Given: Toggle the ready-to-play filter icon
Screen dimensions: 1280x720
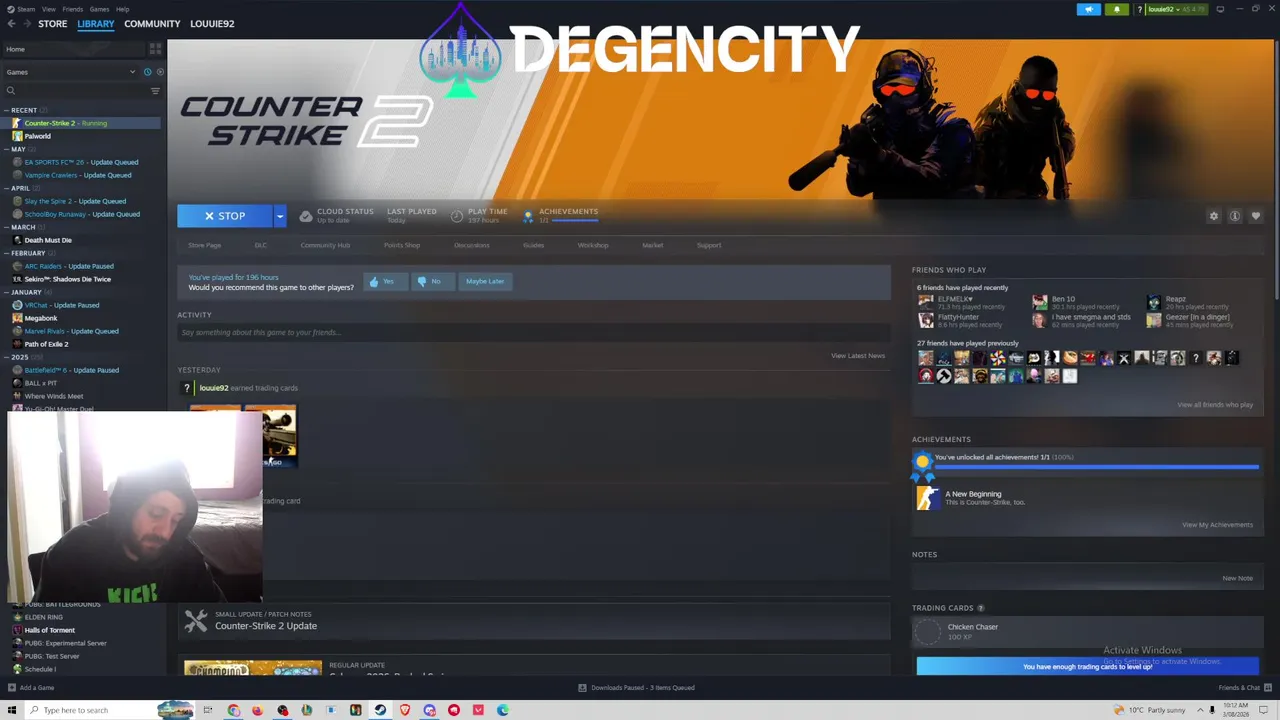Looking at the screenshot, I should point(160,72).
